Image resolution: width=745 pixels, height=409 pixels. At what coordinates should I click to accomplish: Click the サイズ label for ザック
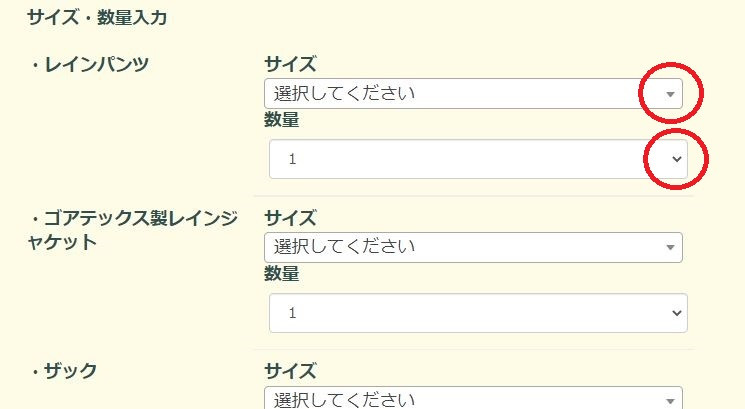[290, 372]
